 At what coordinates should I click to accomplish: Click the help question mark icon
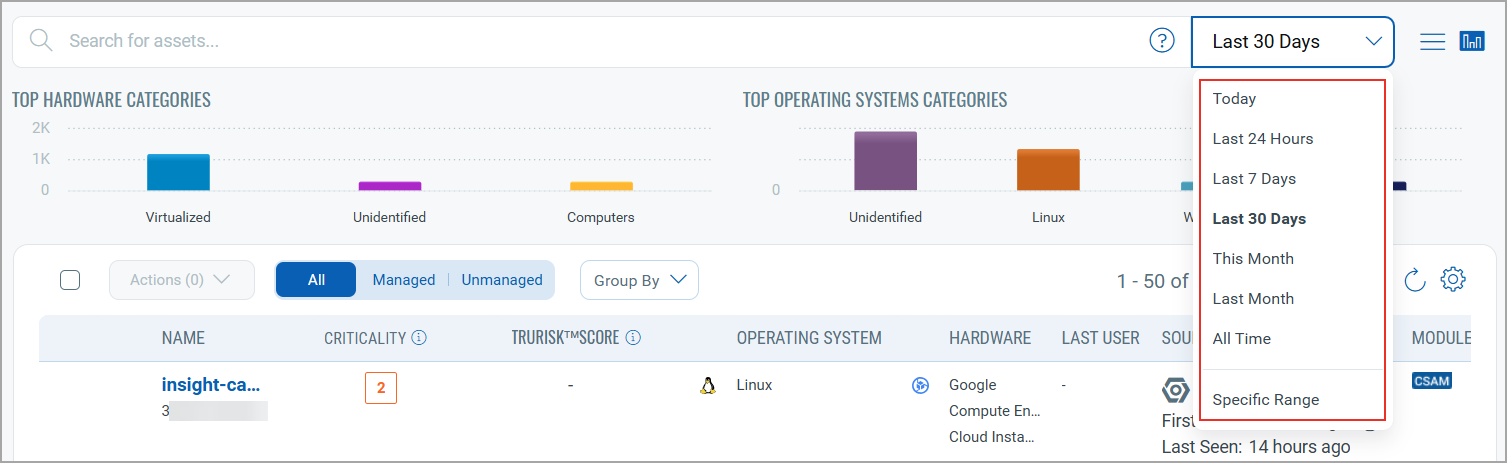(1161, 41)
